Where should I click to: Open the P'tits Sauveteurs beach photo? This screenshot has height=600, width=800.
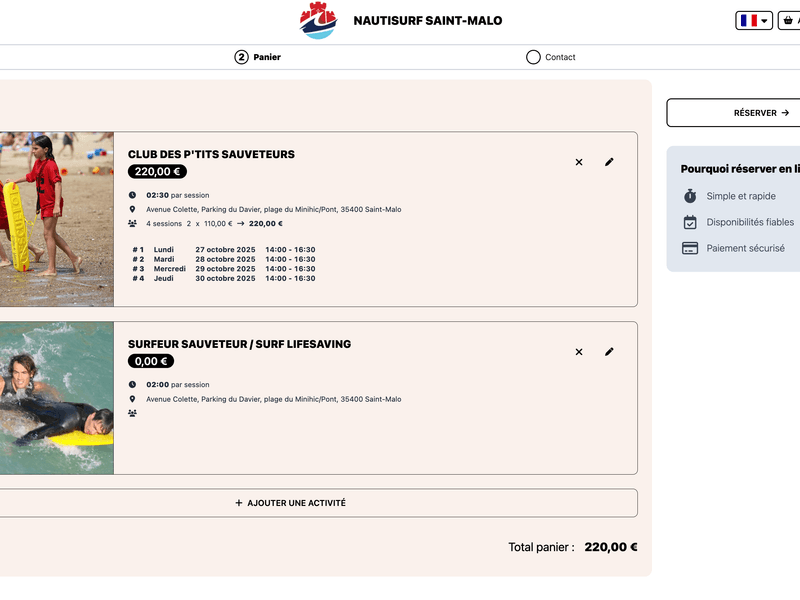[56, 219]
